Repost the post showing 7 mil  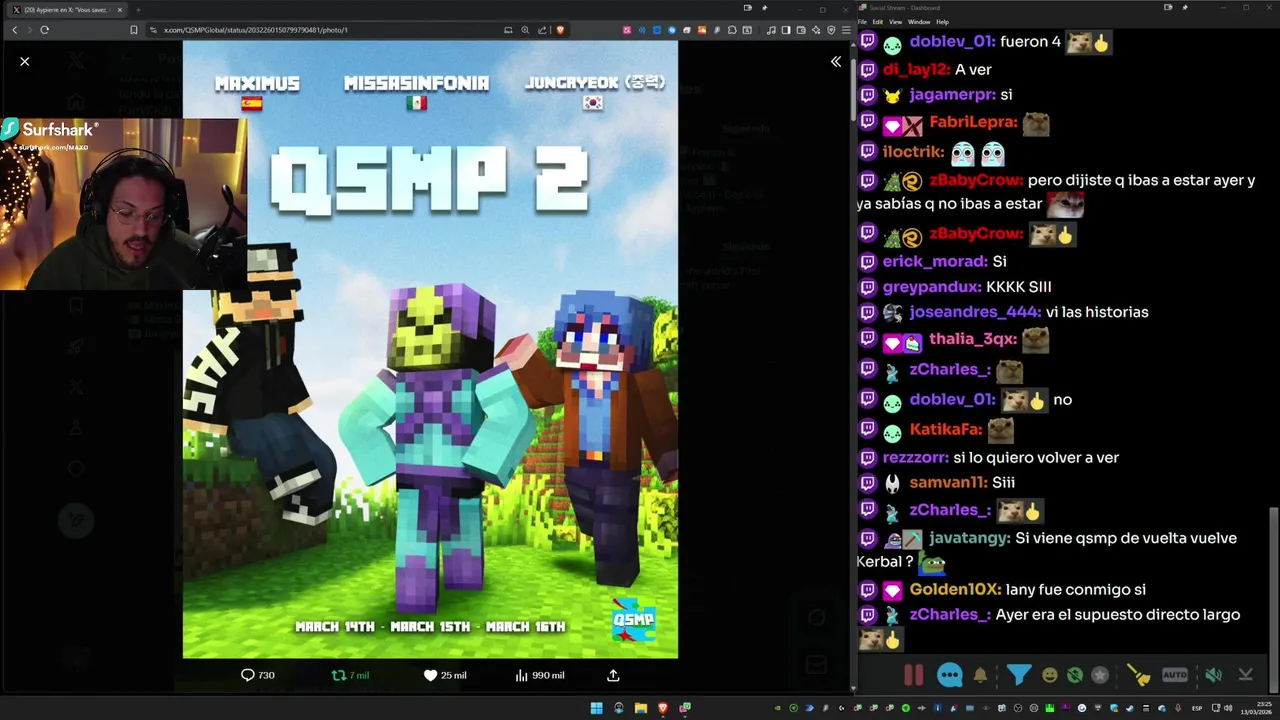click(350, 675)
